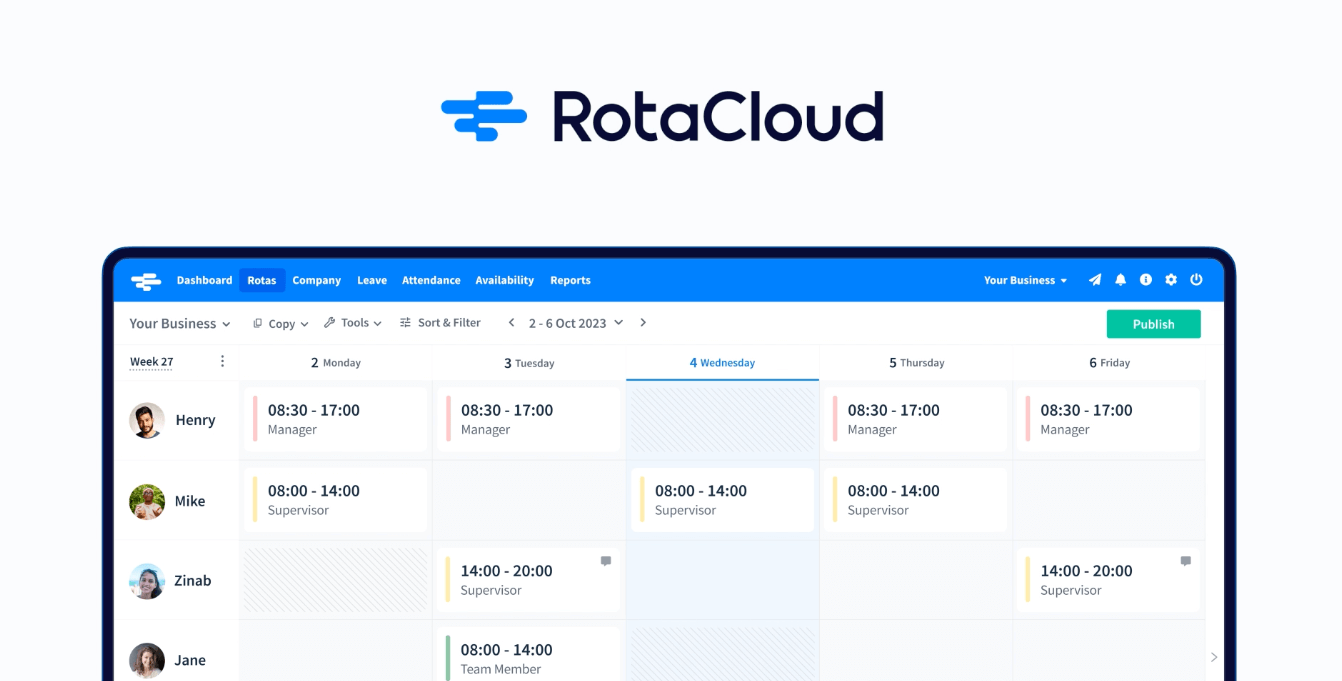The height and width of the screenshot is (681, 1342).
Task: Click the RotaCloud logo in the navbar
Action: 146,280
